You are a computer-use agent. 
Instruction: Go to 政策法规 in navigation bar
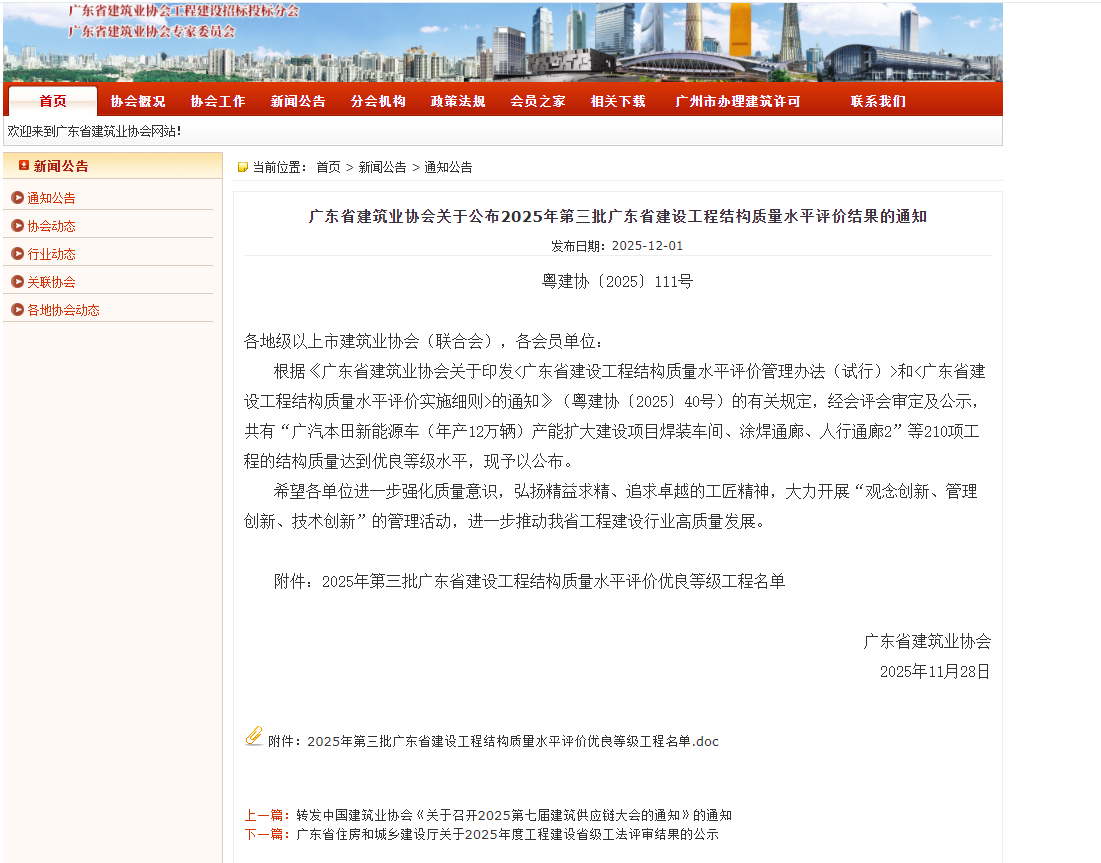coord(458,101)
